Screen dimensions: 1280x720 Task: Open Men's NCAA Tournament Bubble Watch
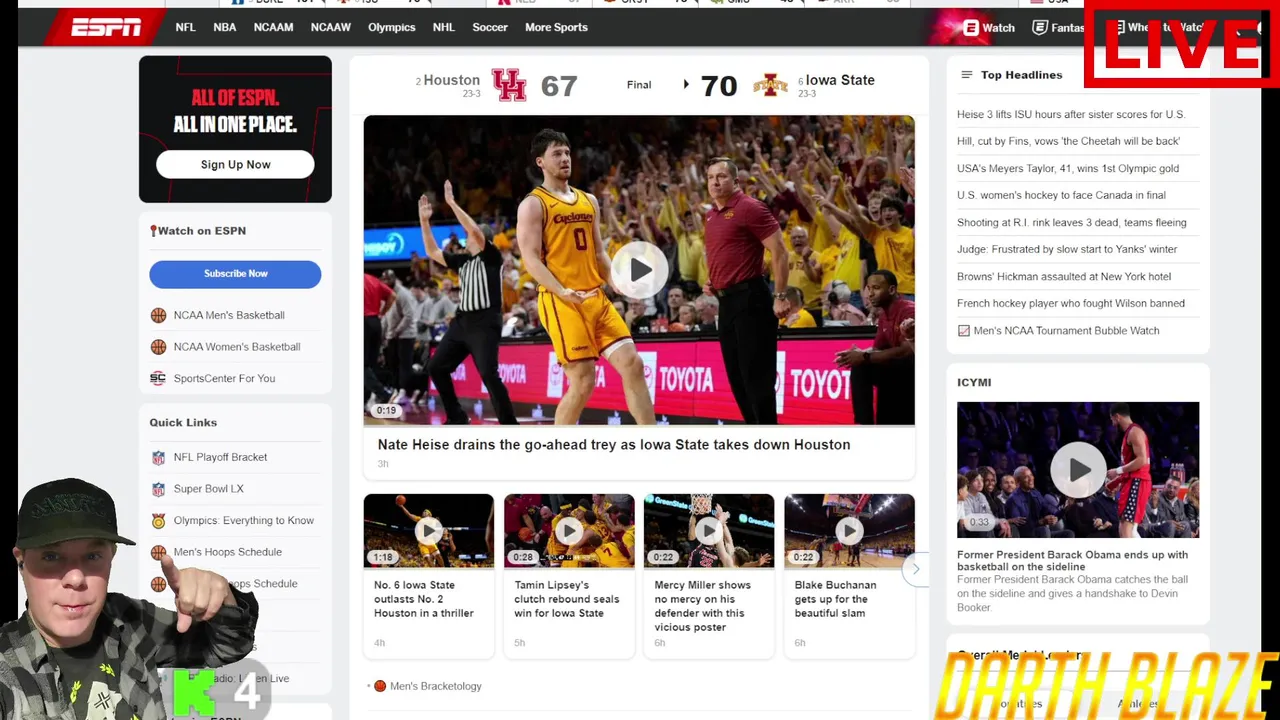pos(1066,330)
